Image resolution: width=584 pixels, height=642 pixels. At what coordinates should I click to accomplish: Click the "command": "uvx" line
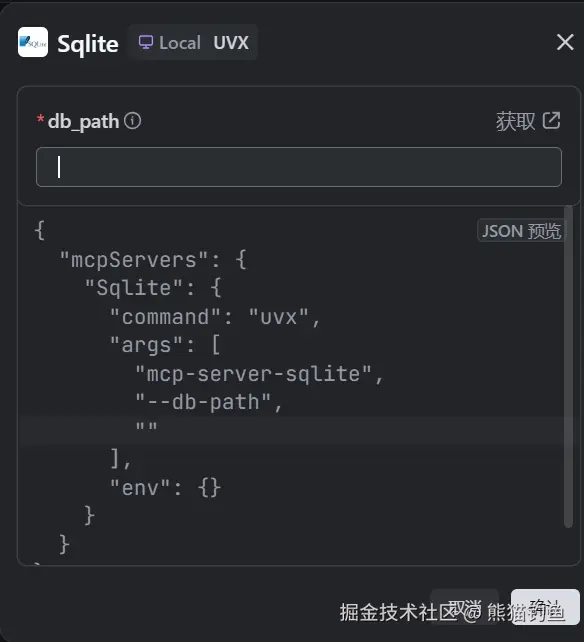[215, 316]
